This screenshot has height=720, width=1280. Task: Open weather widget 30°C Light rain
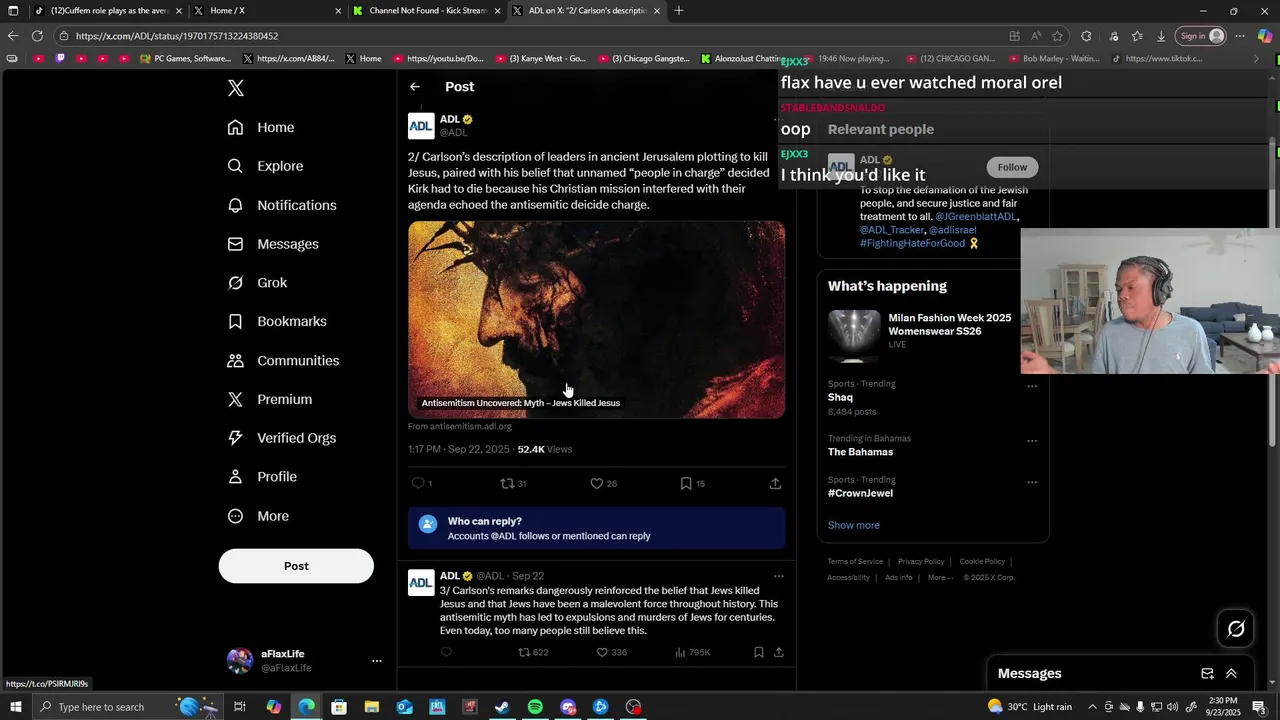pyautogui.click(x=1030, y=707)
